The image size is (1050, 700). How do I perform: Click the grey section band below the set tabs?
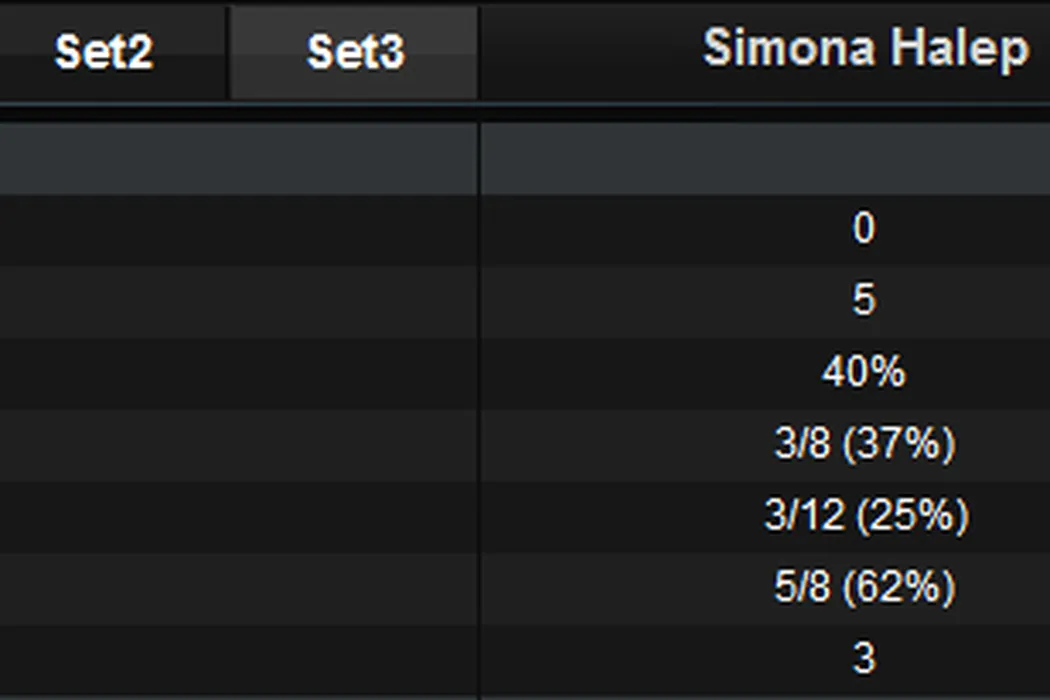click(238, 158)
